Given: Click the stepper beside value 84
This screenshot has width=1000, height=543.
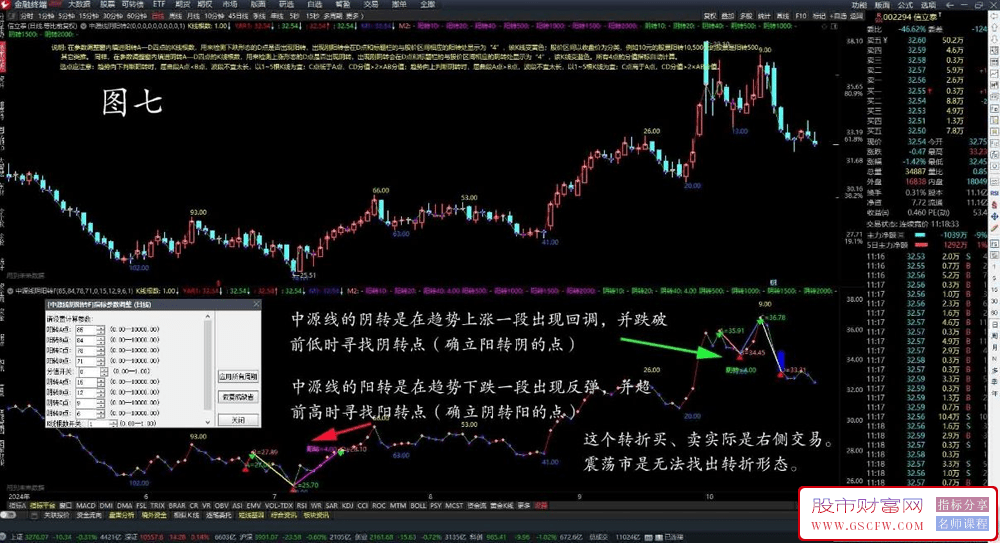Looking at the screenshot, I should 101,340.
